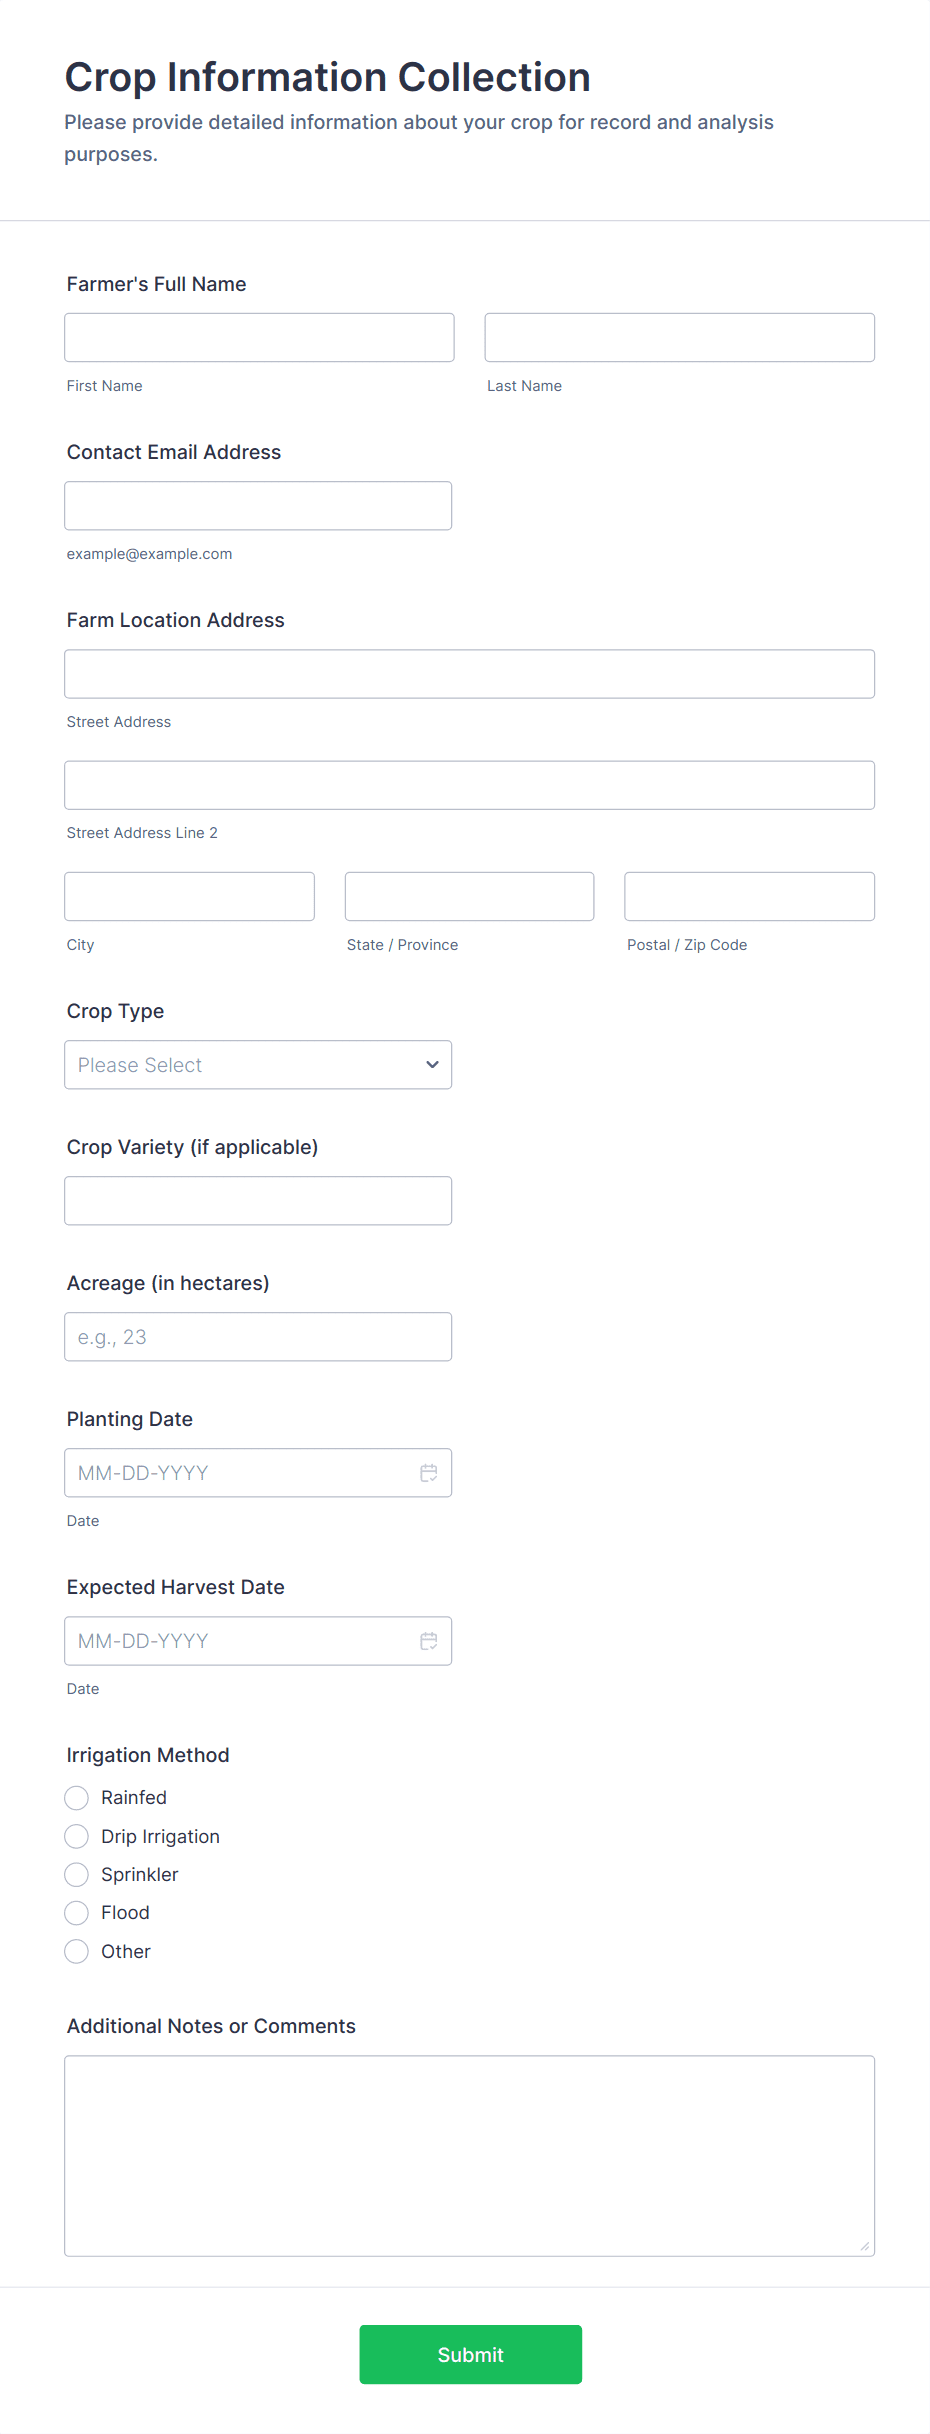
Task: Select the Drip Irrigation option
Action: click(76, 1836)
